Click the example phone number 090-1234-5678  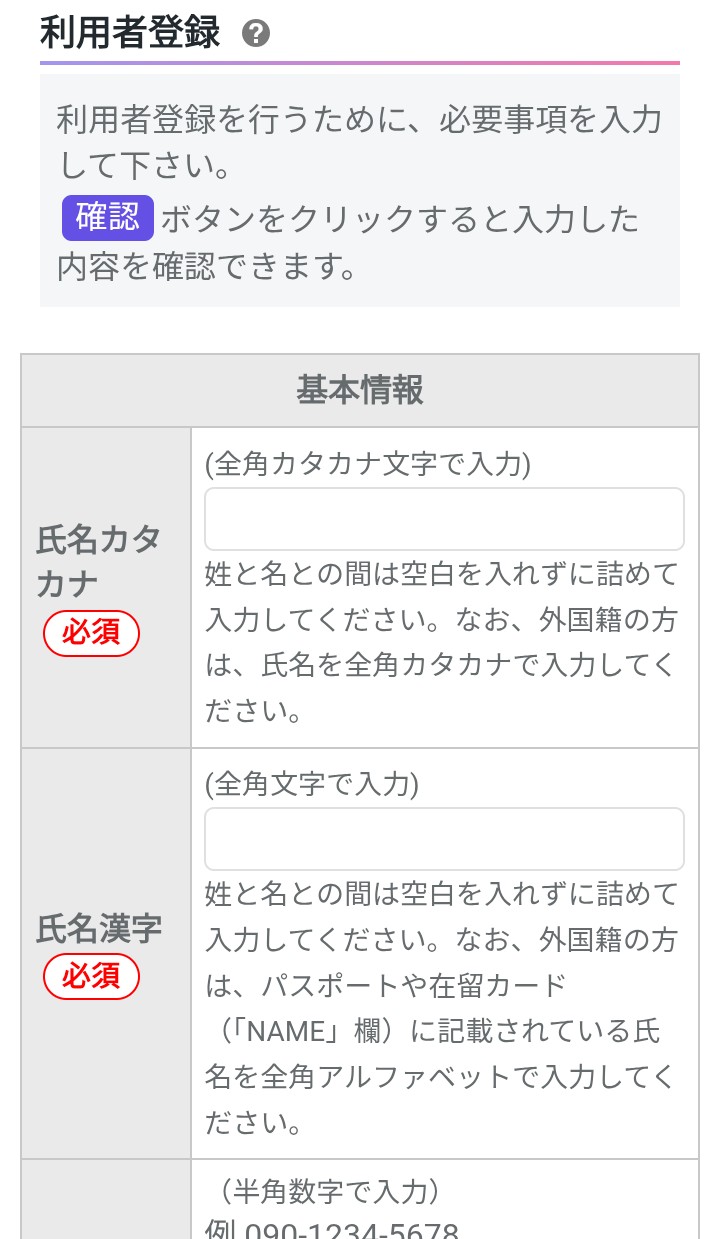(x=350, y=1228)
